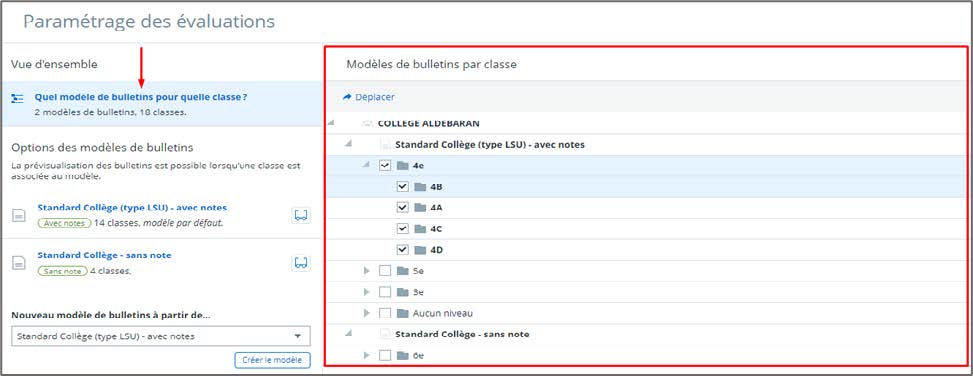This screenshot has height=376, width=973.
Task: Expand the Aucun niveau node
Action: click(x=367, y=313)
